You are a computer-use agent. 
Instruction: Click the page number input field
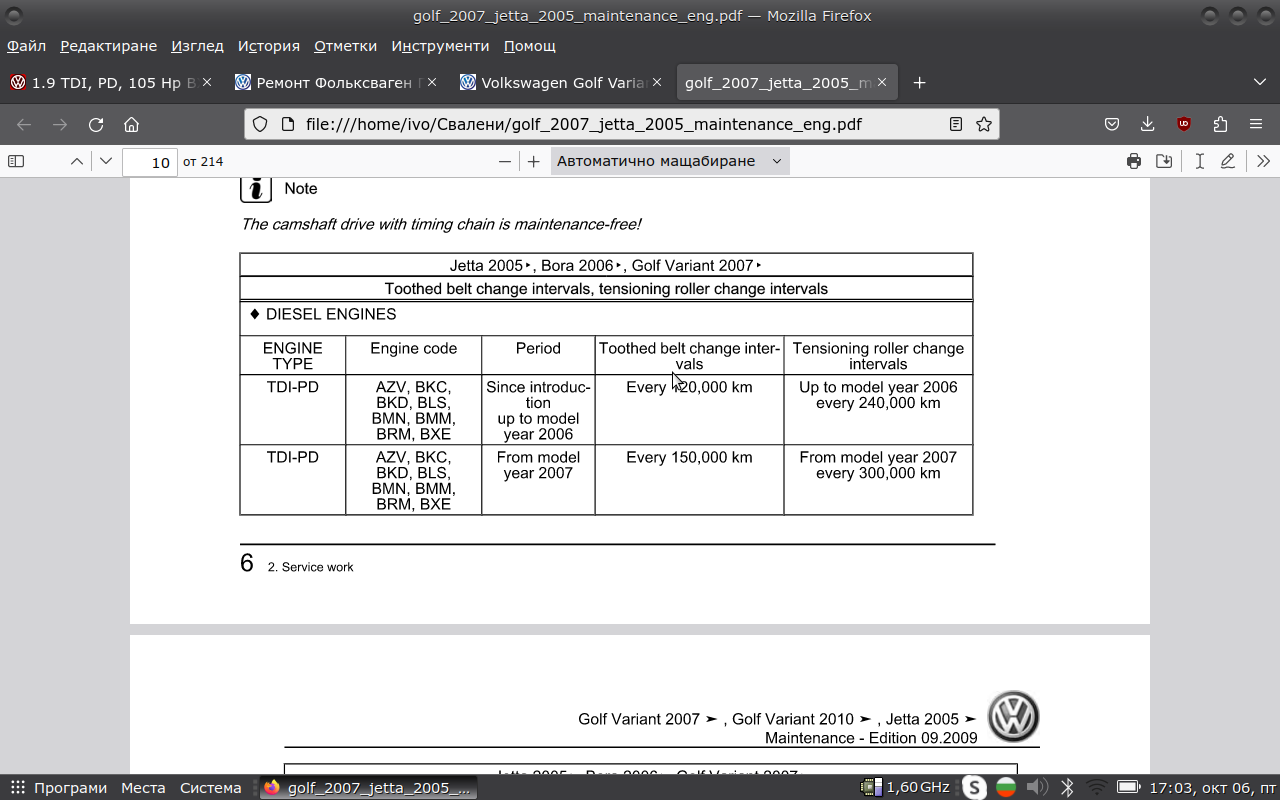click(150, 162)
